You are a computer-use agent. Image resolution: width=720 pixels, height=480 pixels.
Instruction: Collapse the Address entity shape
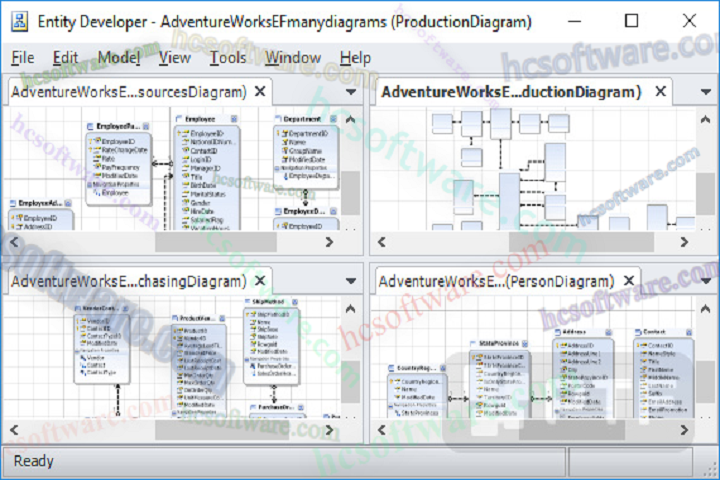tap(608, 332)
